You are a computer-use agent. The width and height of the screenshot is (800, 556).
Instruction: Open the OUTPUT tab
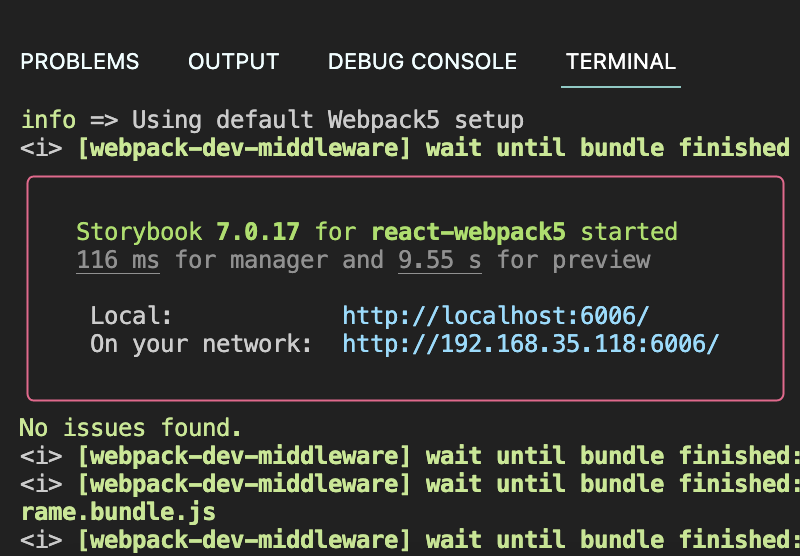coord(234,62)
